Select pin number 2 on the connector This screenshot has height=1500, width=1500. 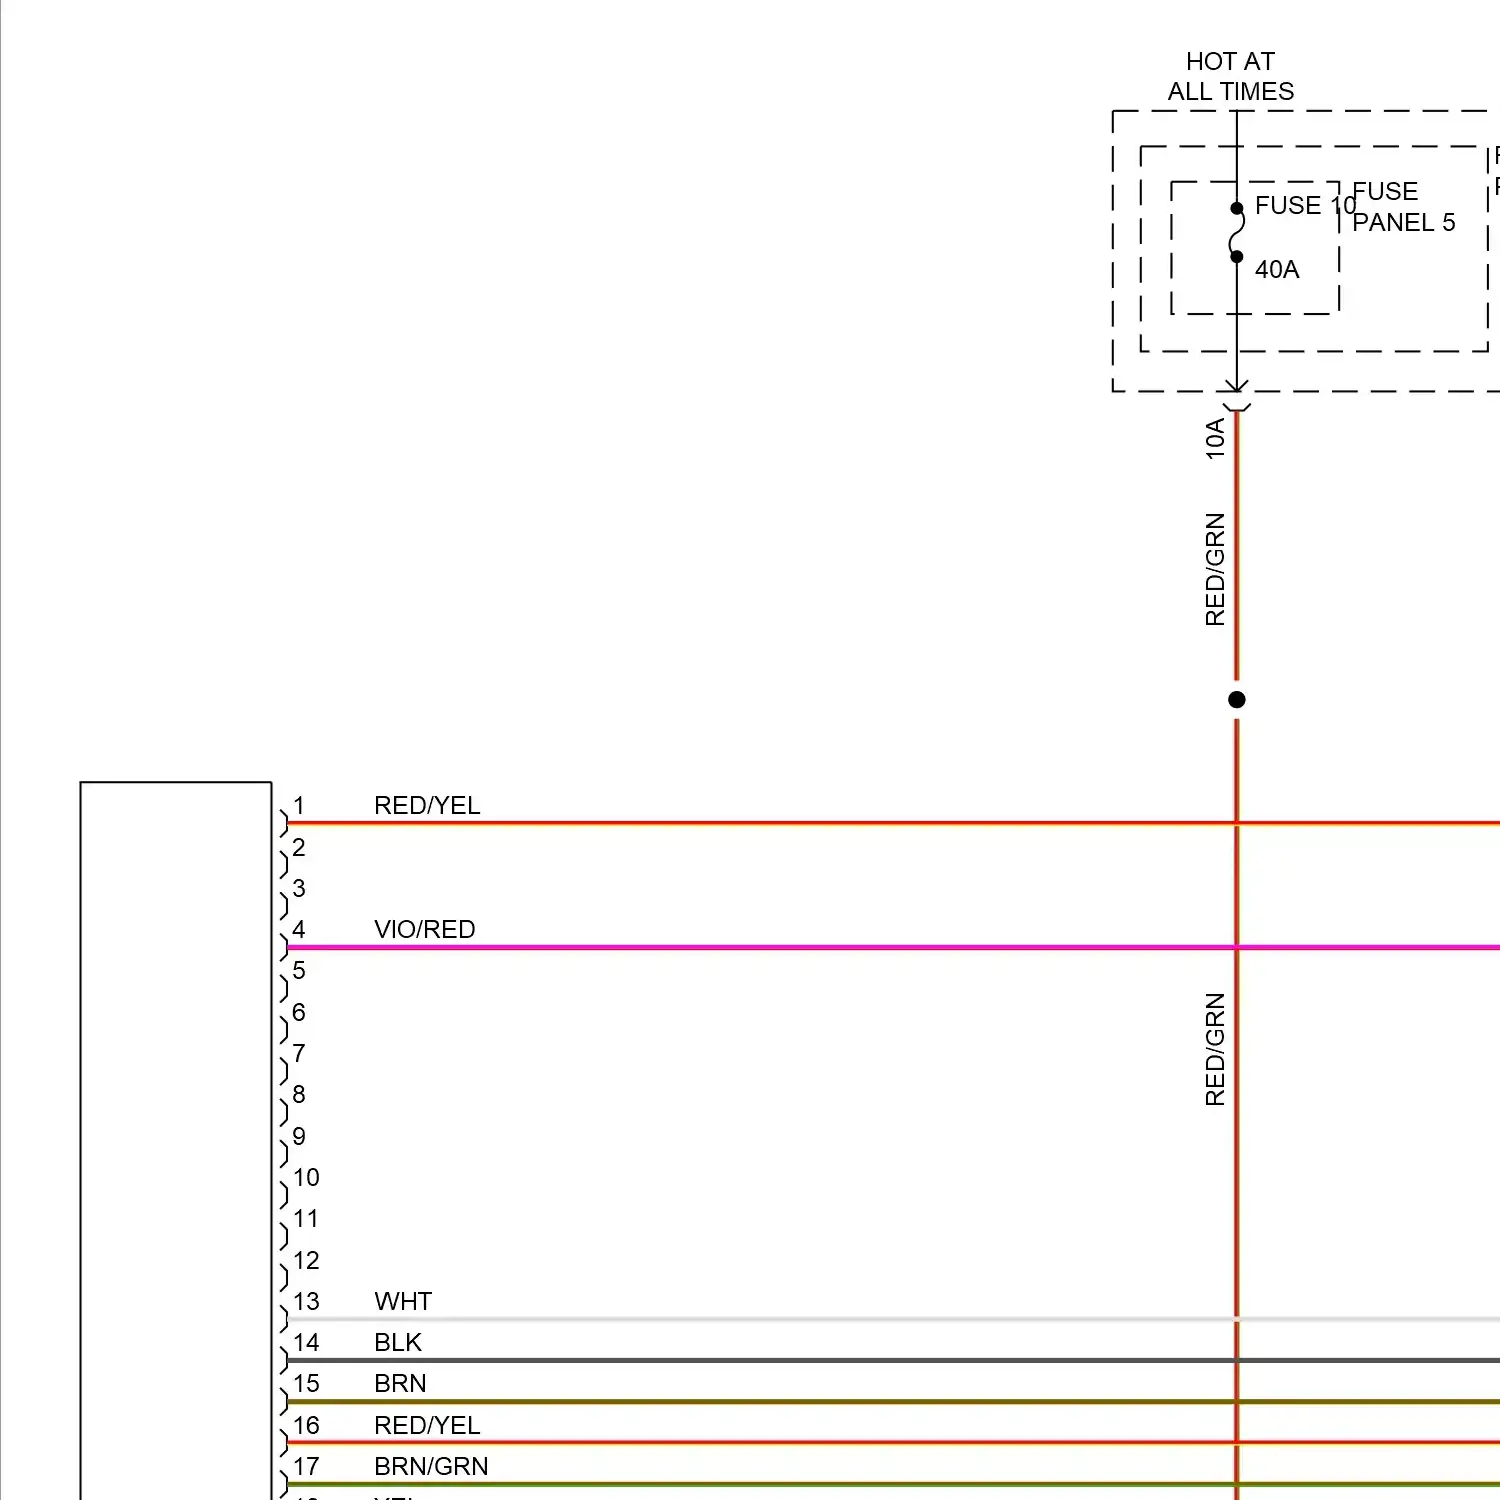point(298,847)
